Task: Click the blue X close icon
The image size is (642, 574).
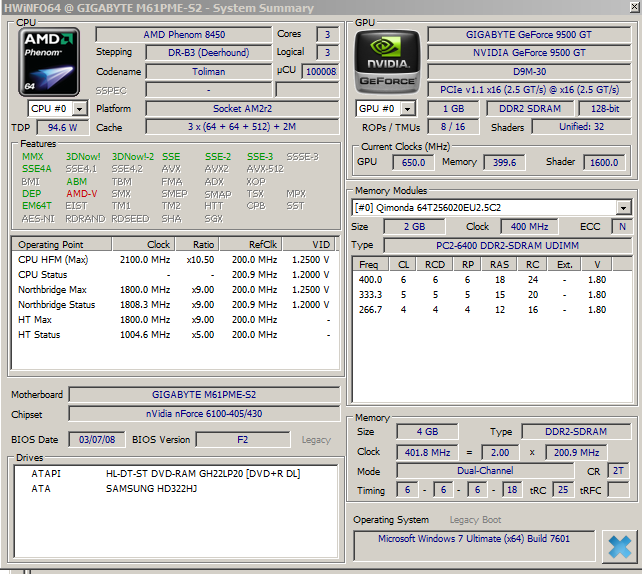Action: tap(619, 547)
